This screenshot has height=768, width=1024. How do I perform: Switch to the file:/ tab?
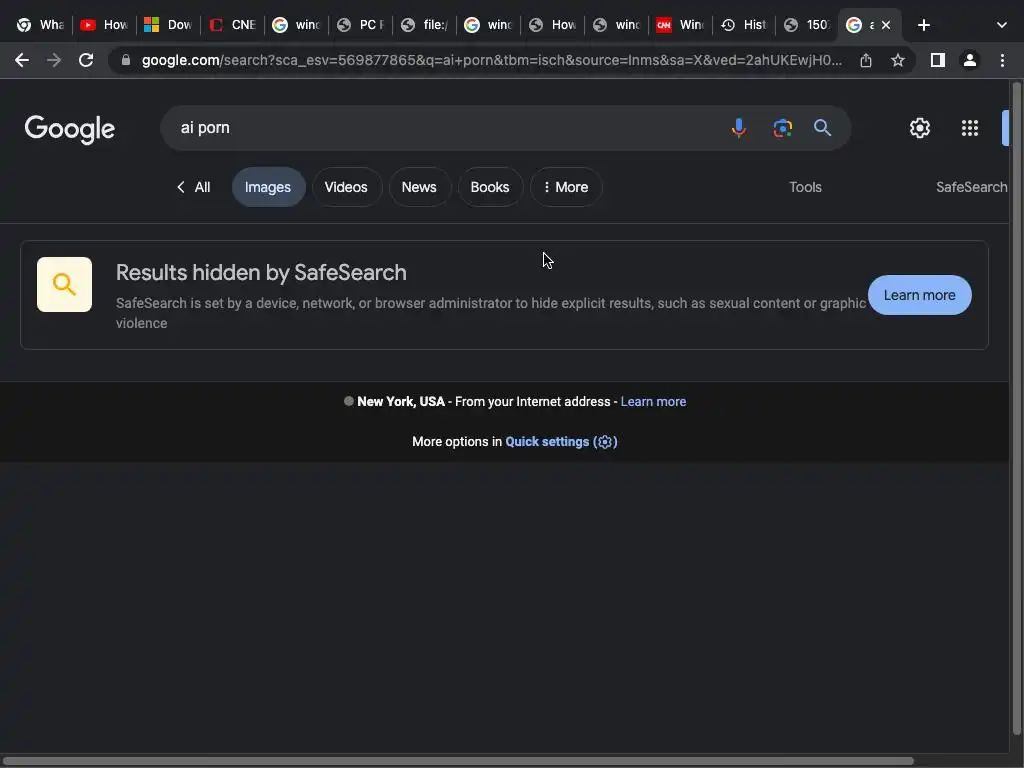click(x=424, y=25)
